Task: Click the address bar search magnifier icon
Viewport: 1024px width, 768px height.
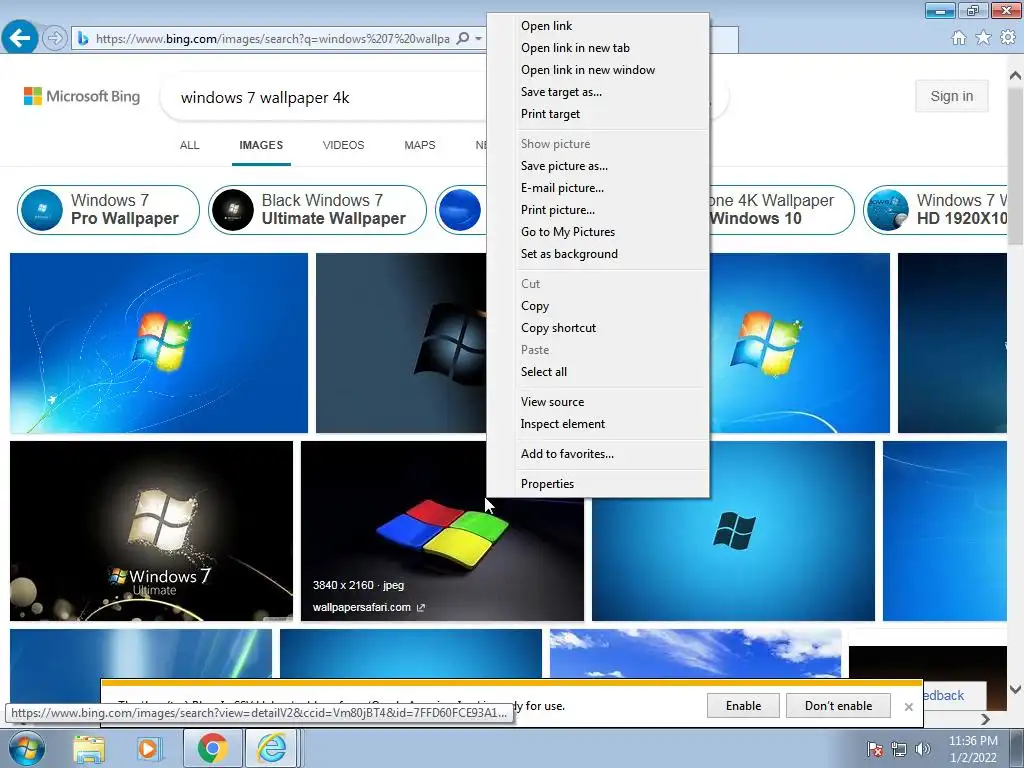Action: 462,39
